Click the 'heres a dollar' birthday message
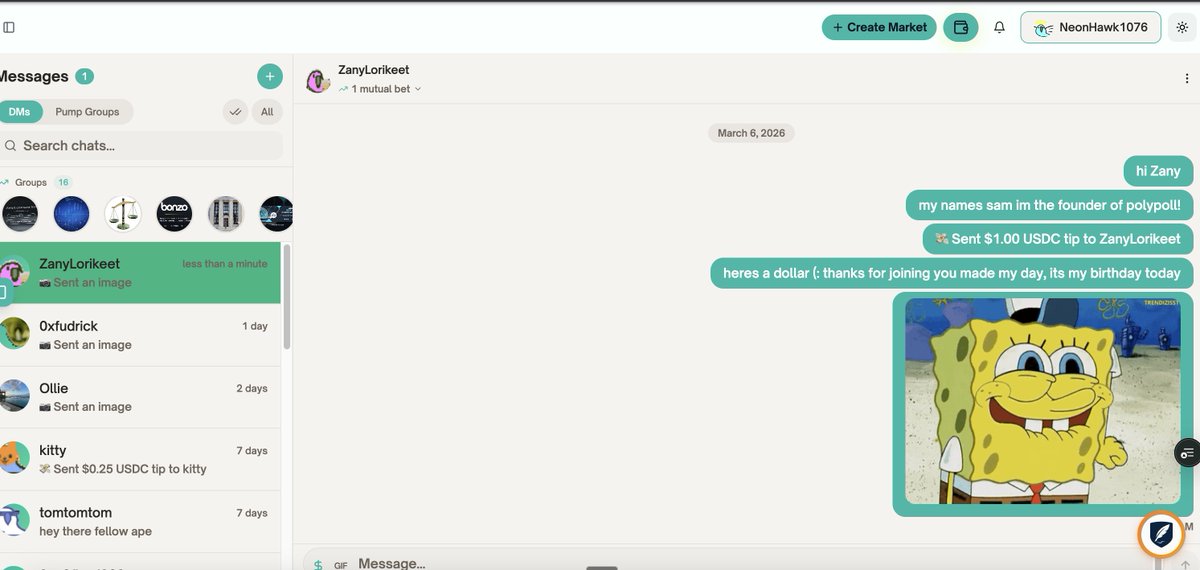This screenshot has width=1200, height=570. coord(952,273)
